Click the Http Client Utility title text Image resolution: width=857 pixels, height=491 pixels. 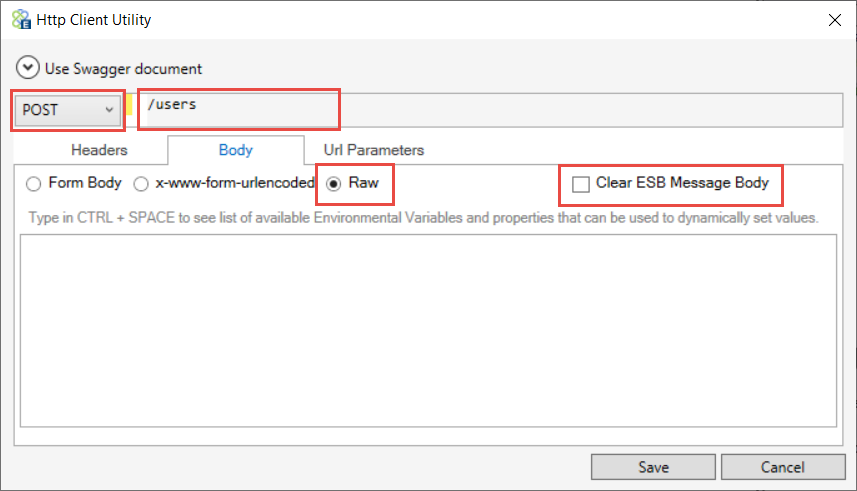(x=93, y=20)
